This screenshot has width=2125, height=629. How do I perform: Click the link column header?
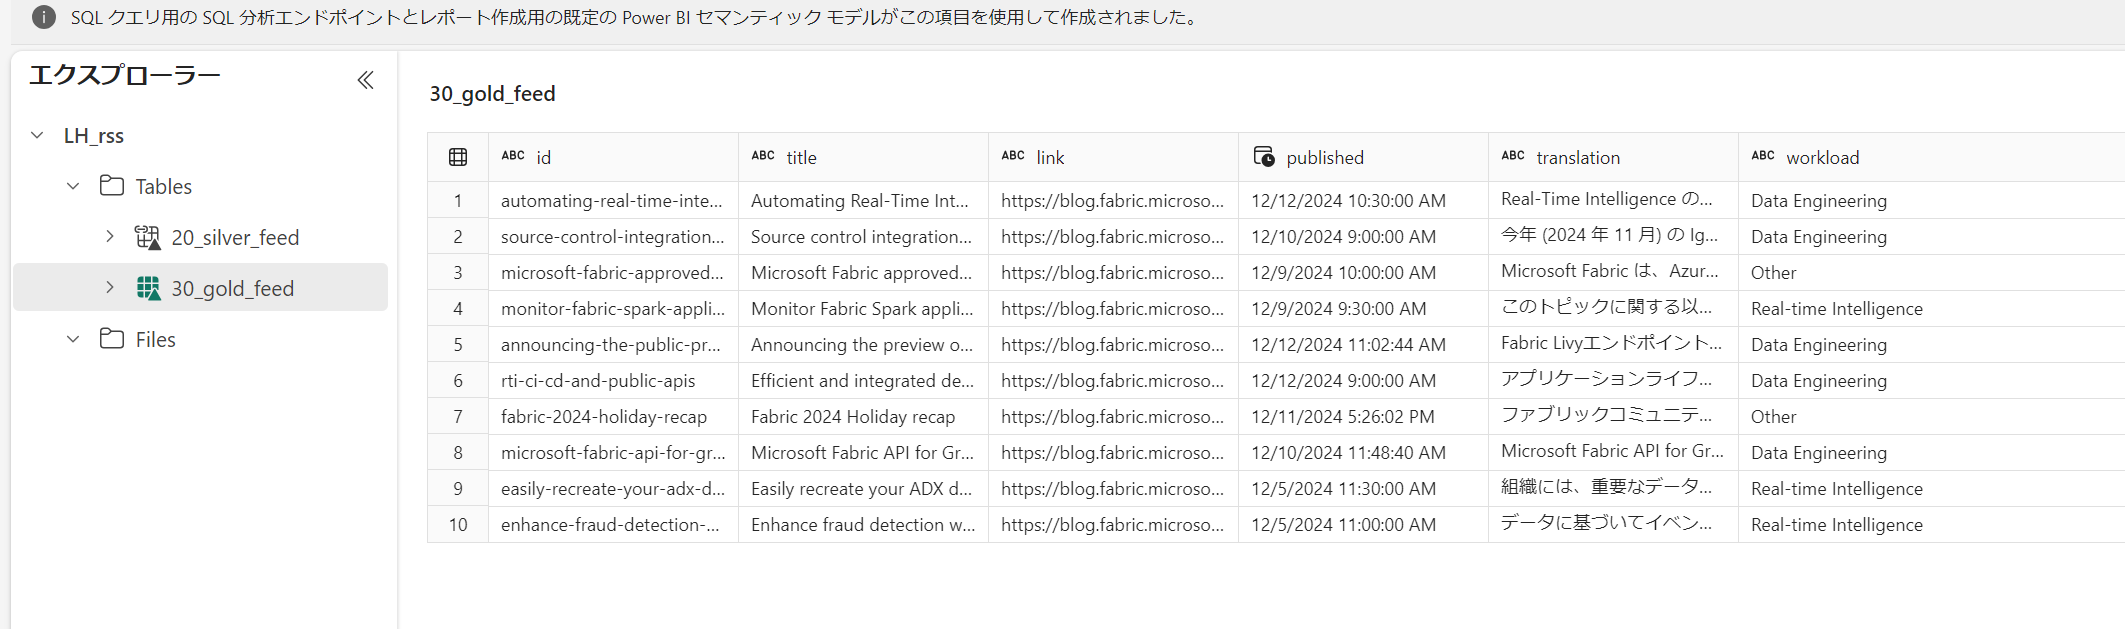(1113, 157)
